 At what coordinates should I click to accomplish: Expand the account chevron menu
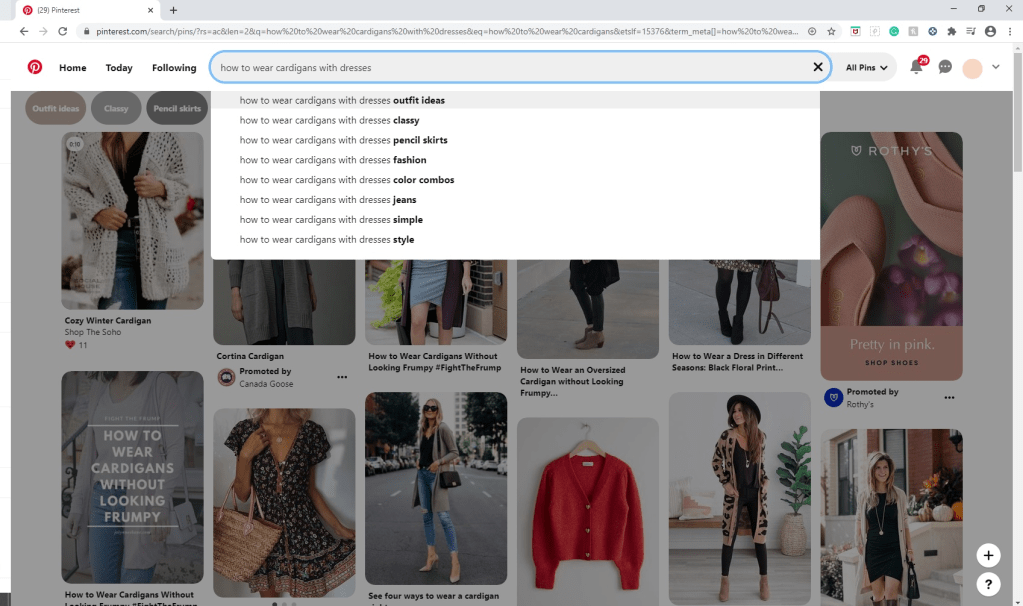point(995,67)
